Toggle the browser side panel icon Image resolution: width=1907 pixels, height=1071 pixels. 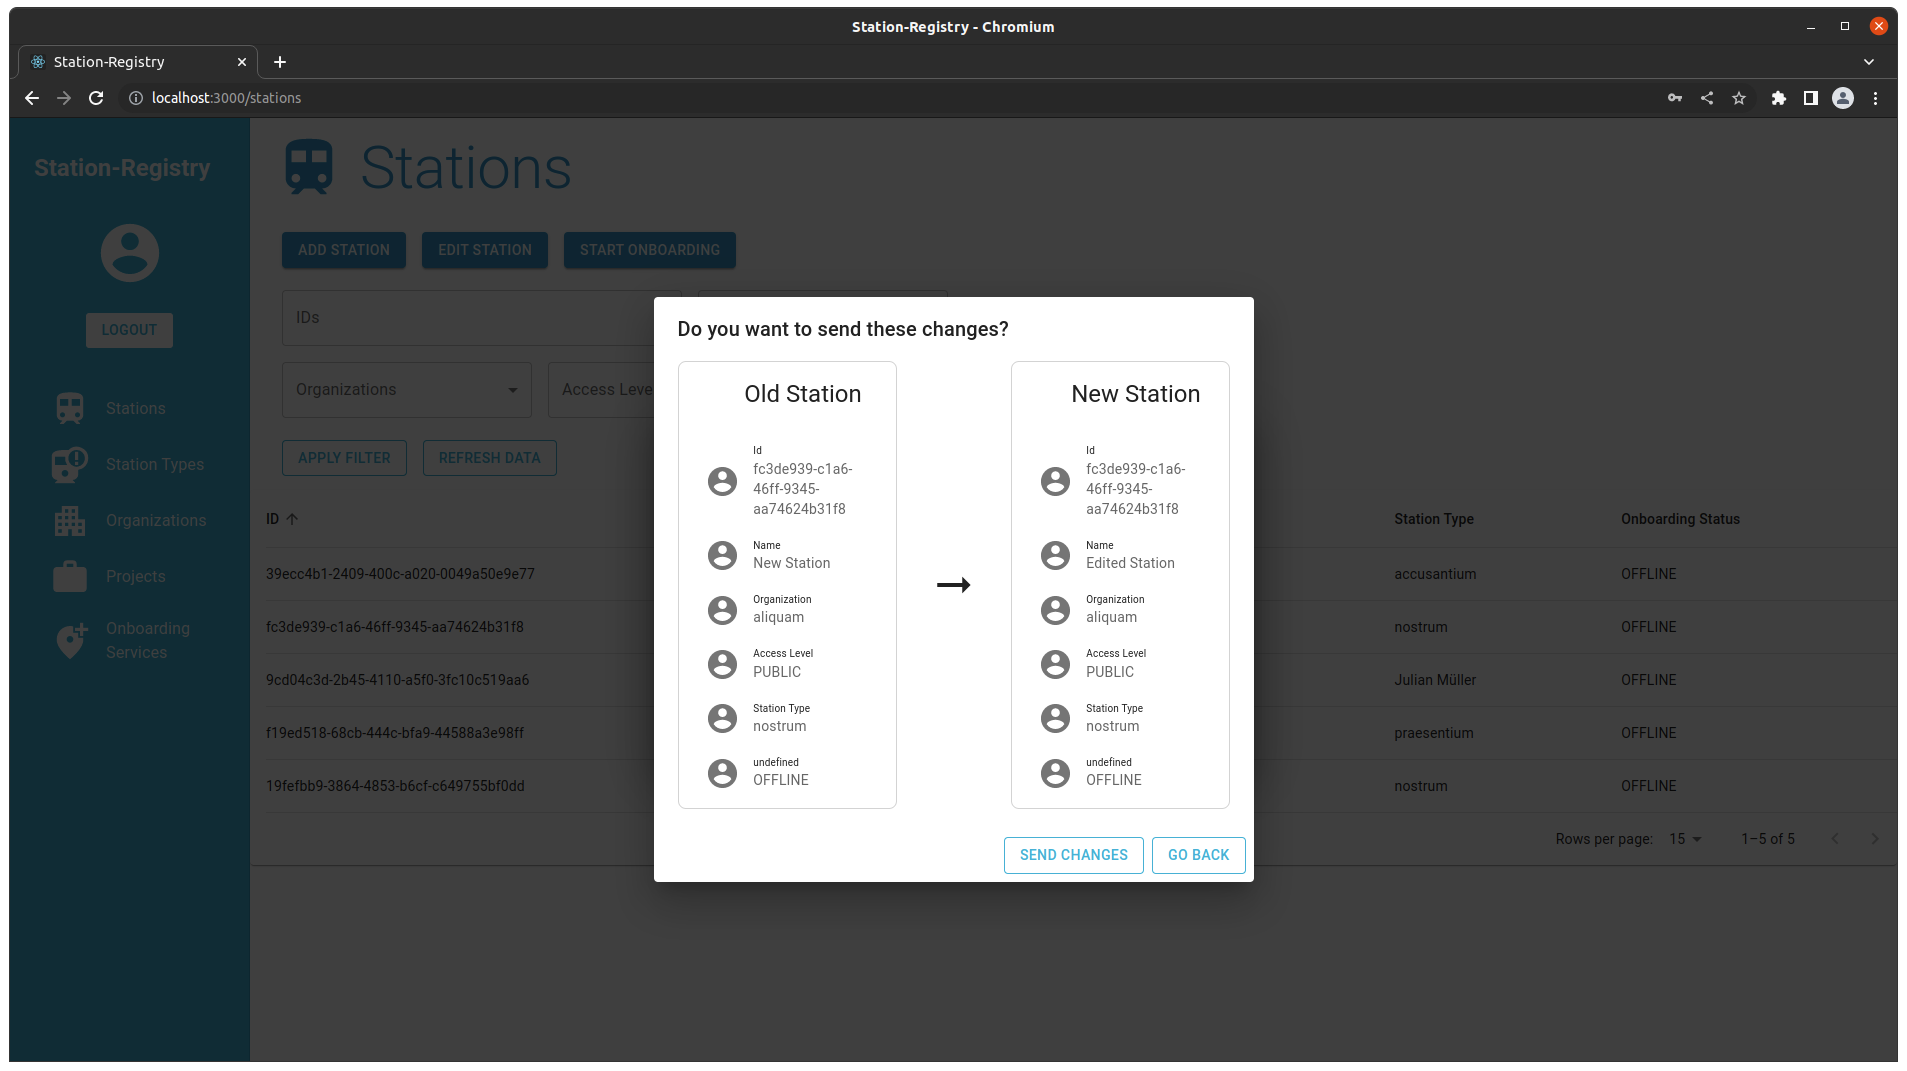click(x=1810, y=98)
